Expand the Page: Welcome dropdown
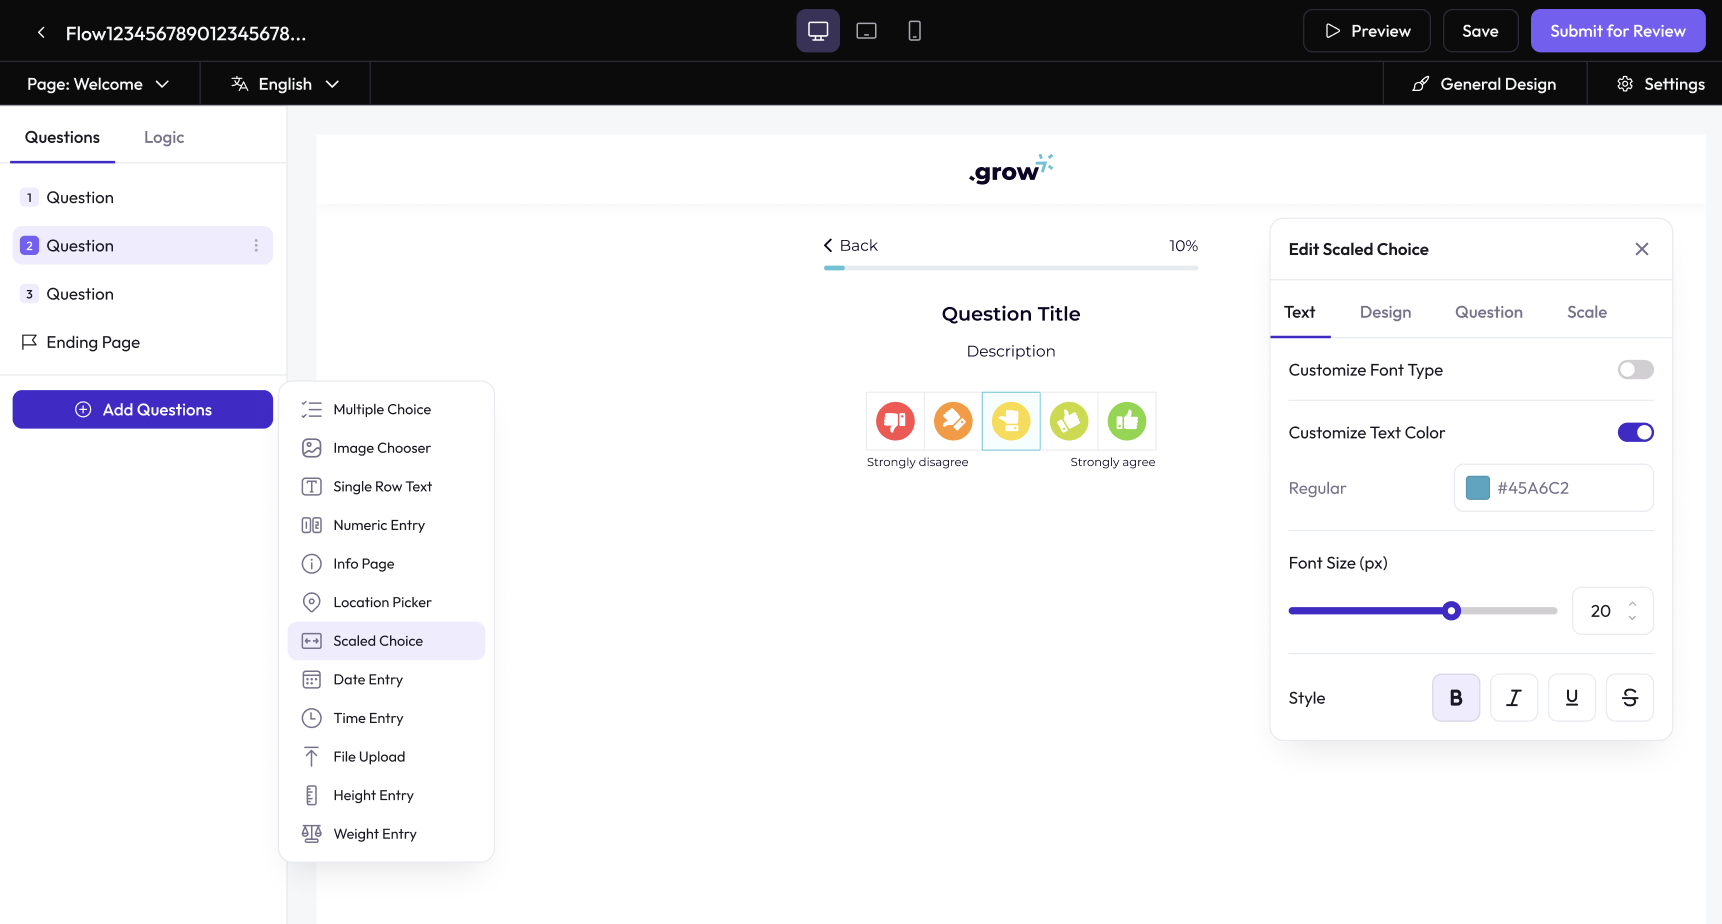This screenshot has height=924, width=1722. [x=98, y=84]
